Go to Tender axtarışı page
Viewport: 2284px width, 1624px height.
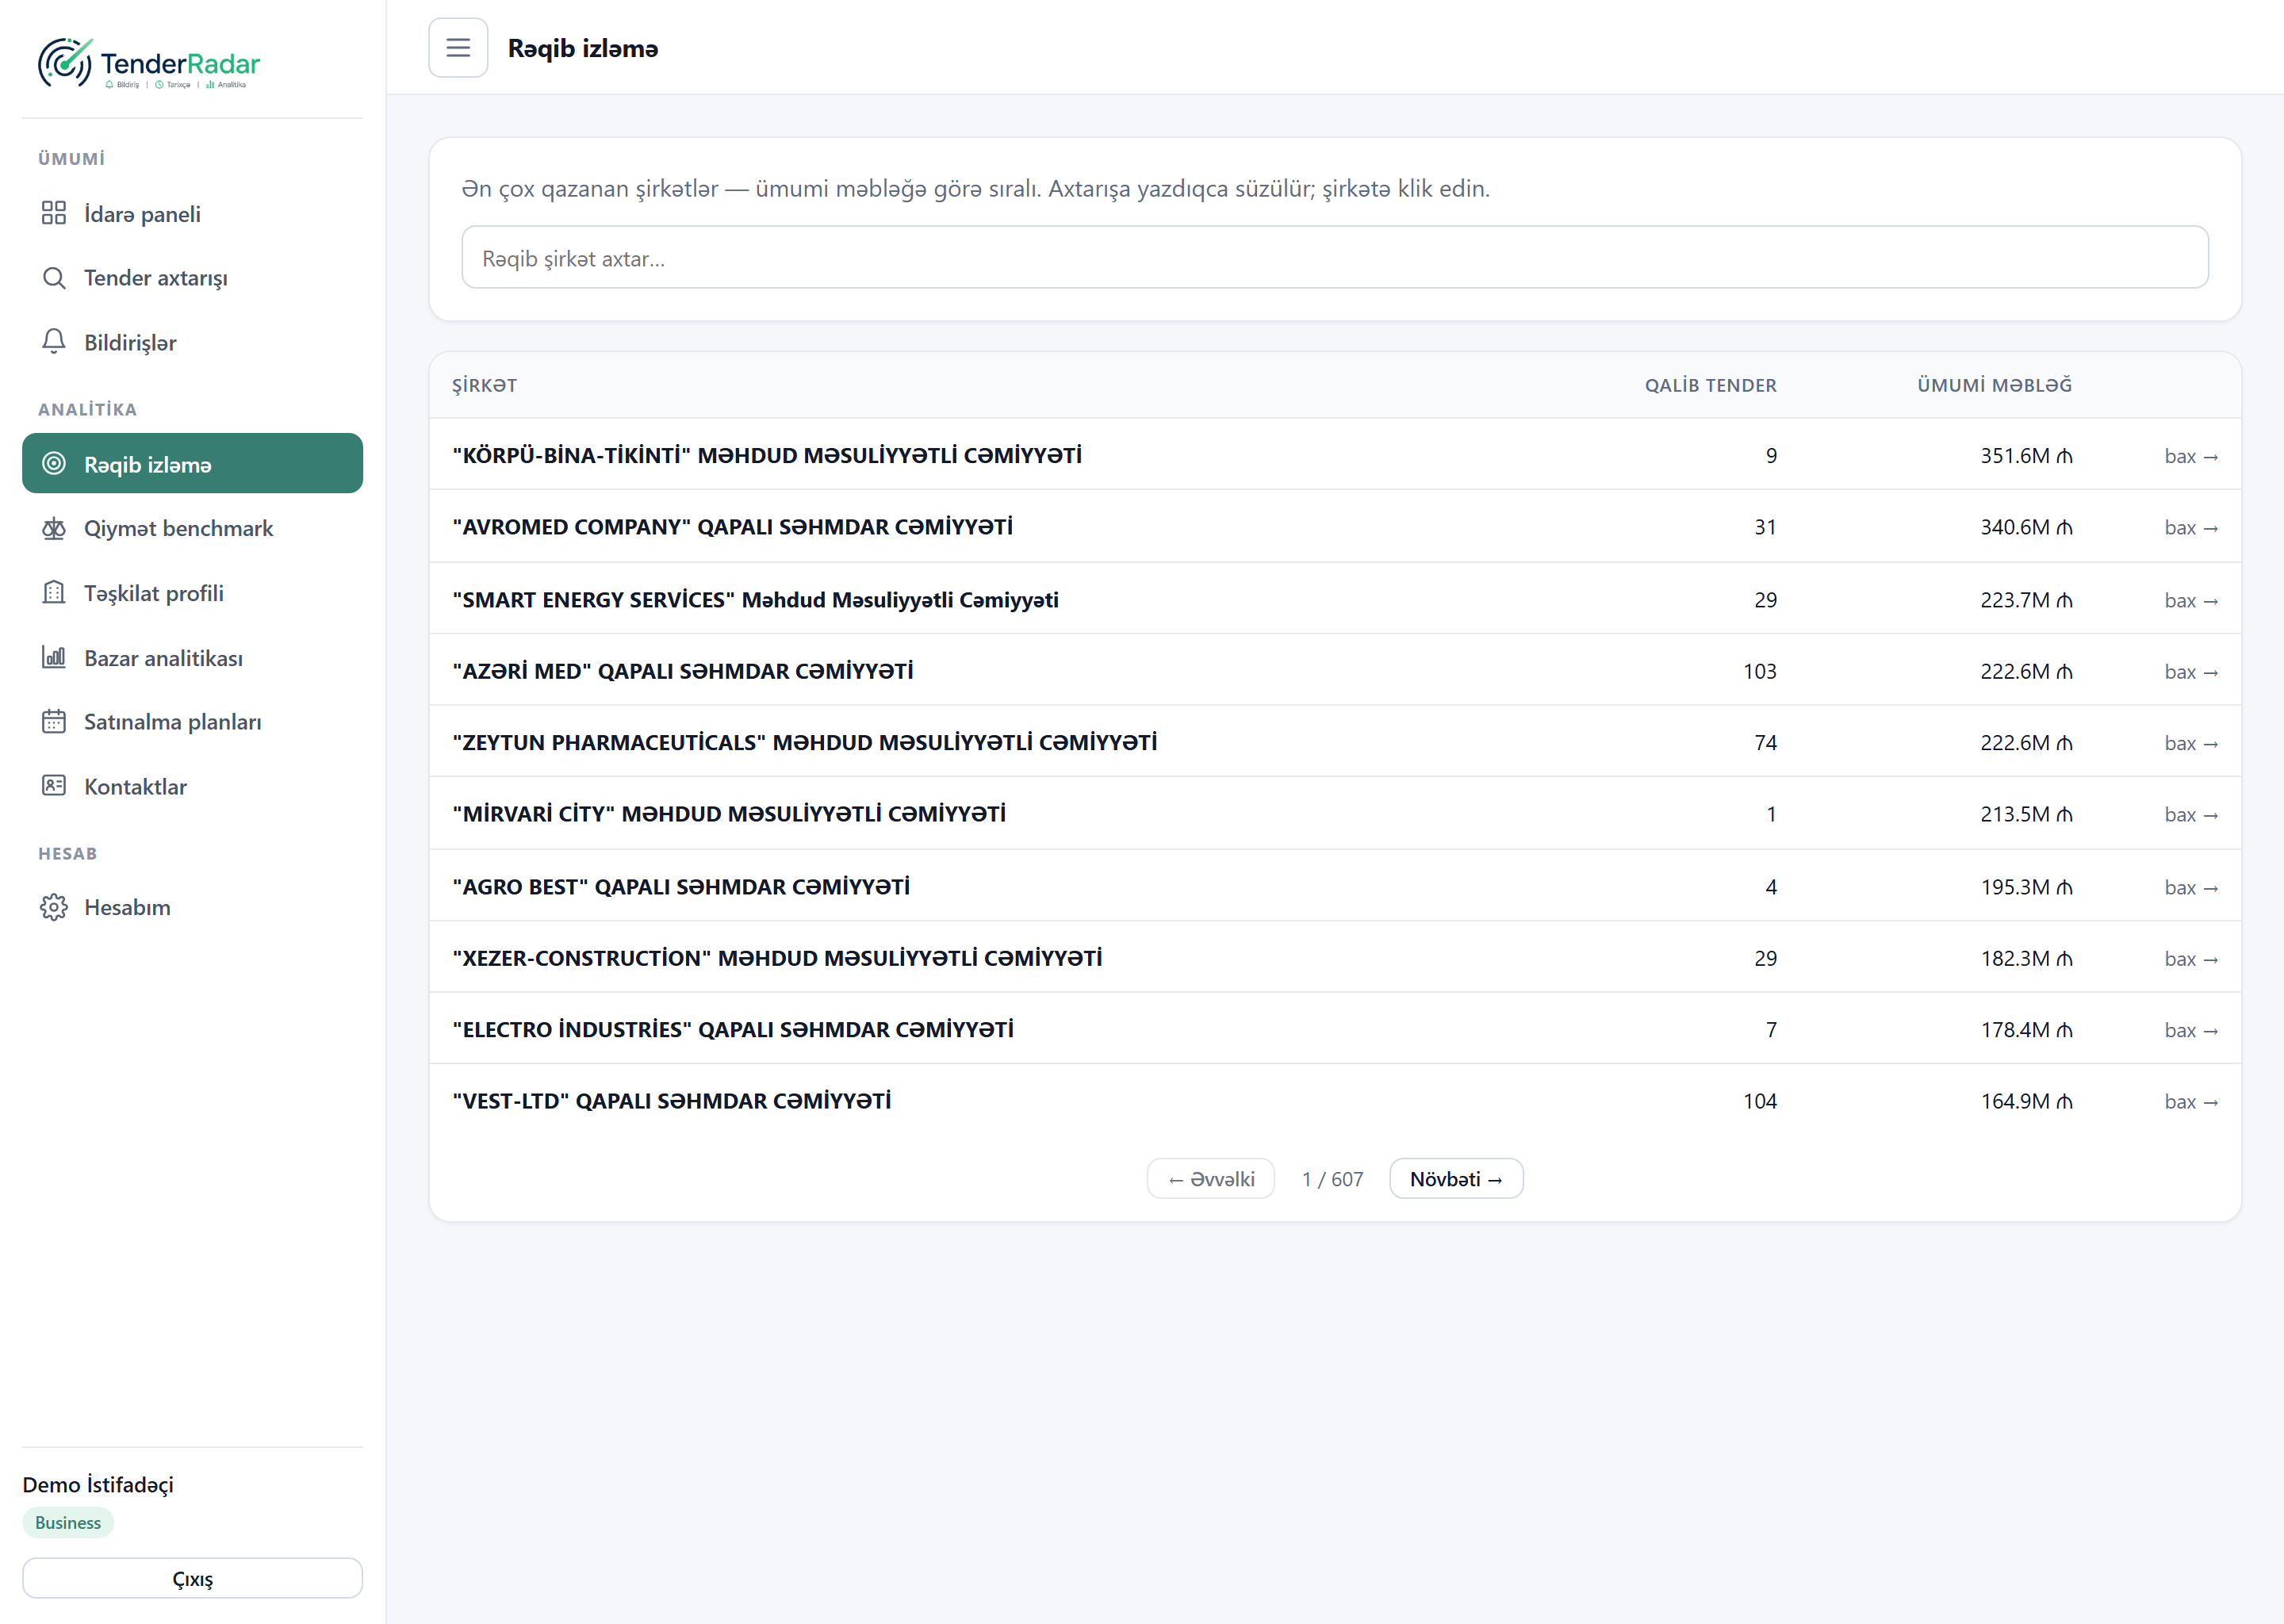[192, 278]
